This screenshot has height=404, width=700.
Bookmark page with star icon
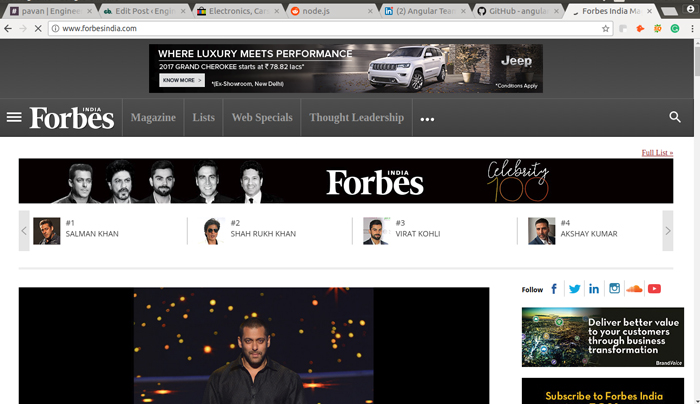(606, 29)
